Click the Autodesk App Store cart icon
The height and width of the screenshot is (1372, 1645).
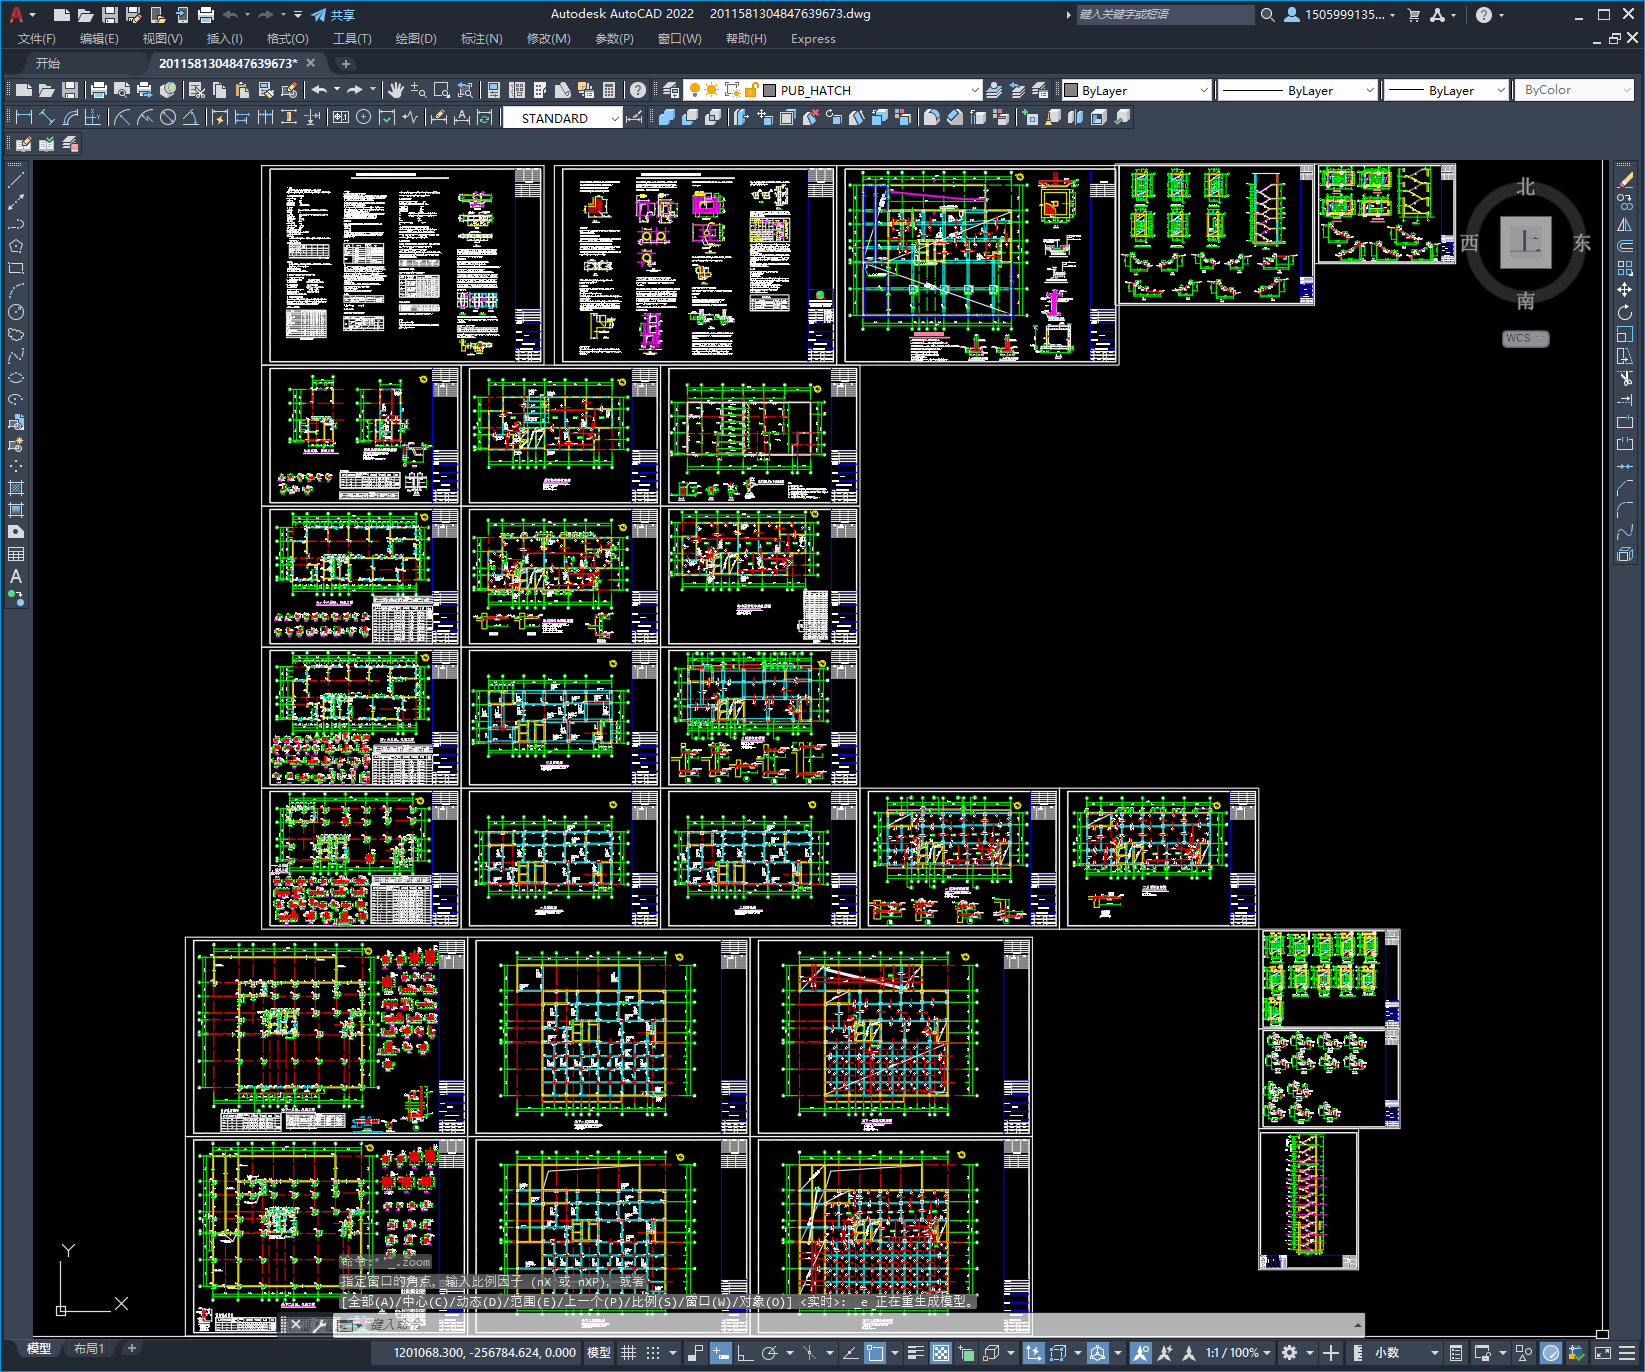[x=1414, y=15]
